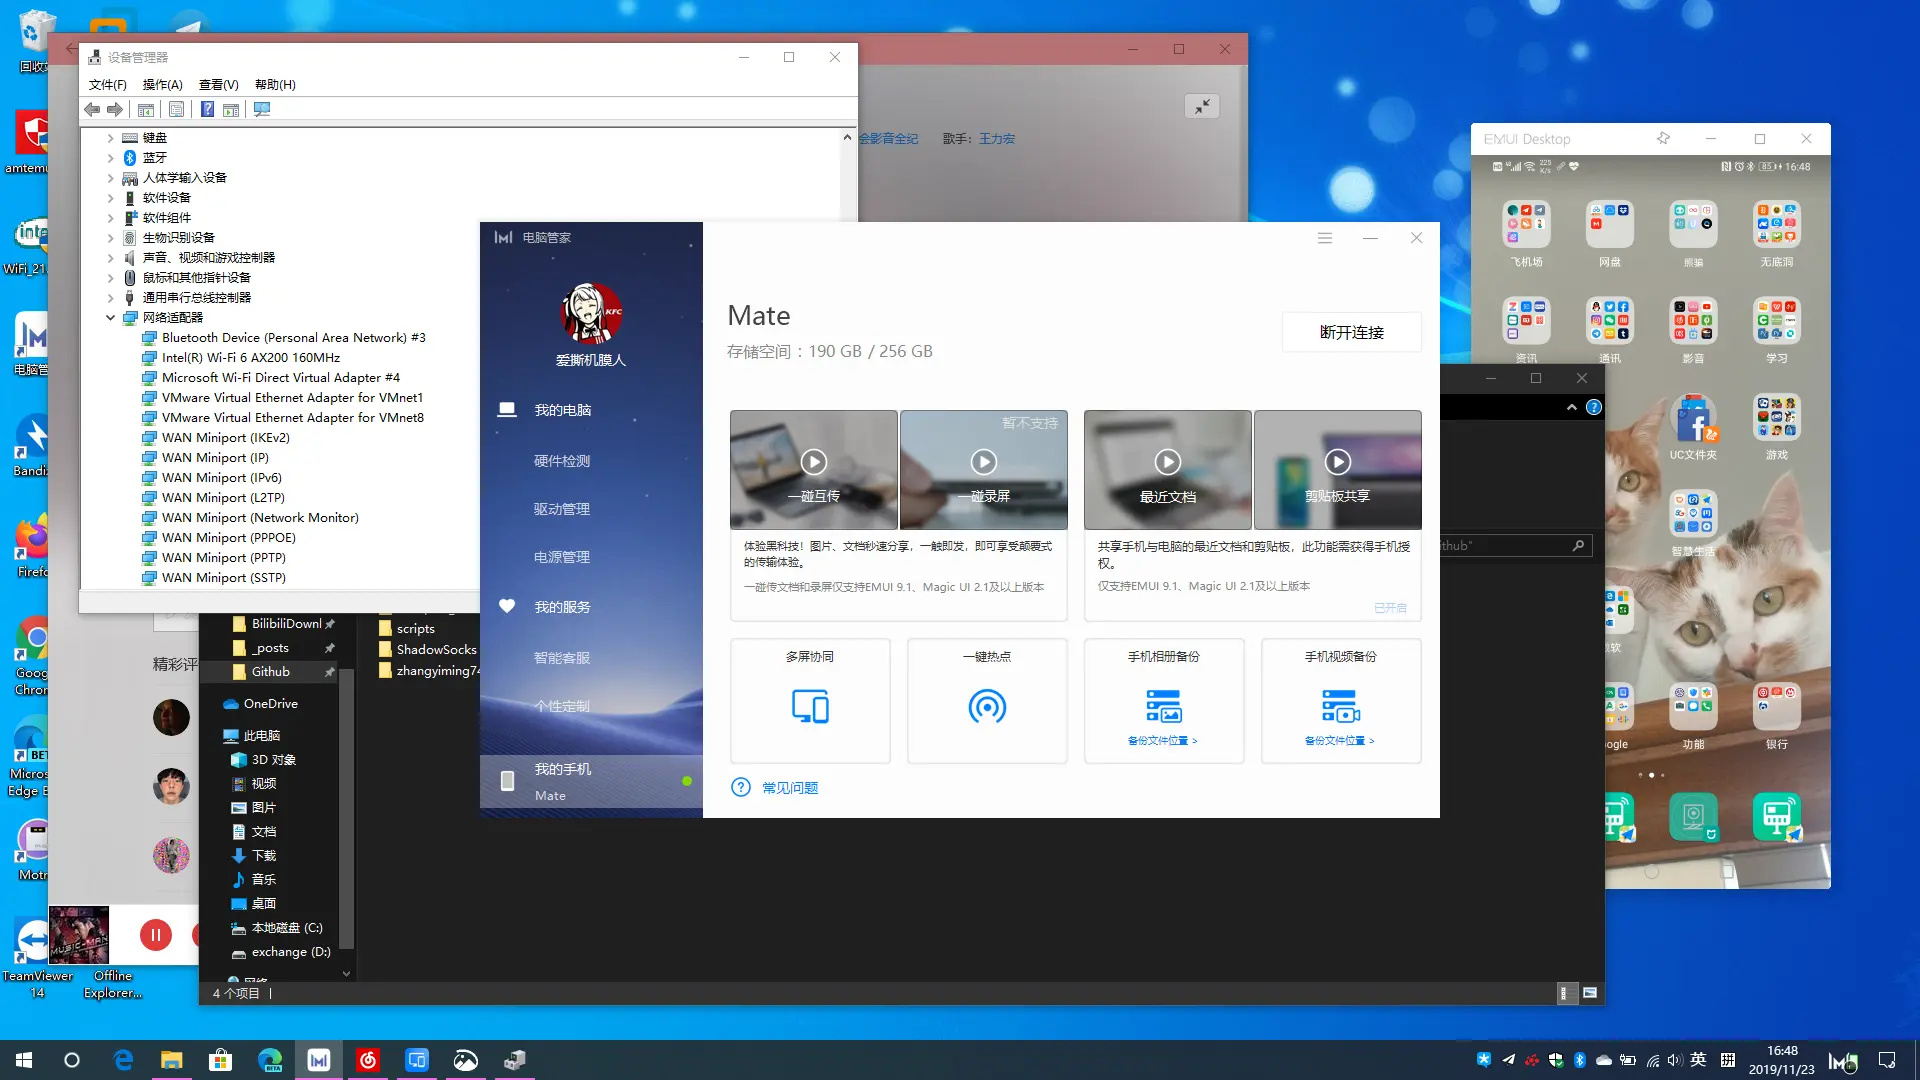Select 驱动管理 in sidebar

point(562,509)
